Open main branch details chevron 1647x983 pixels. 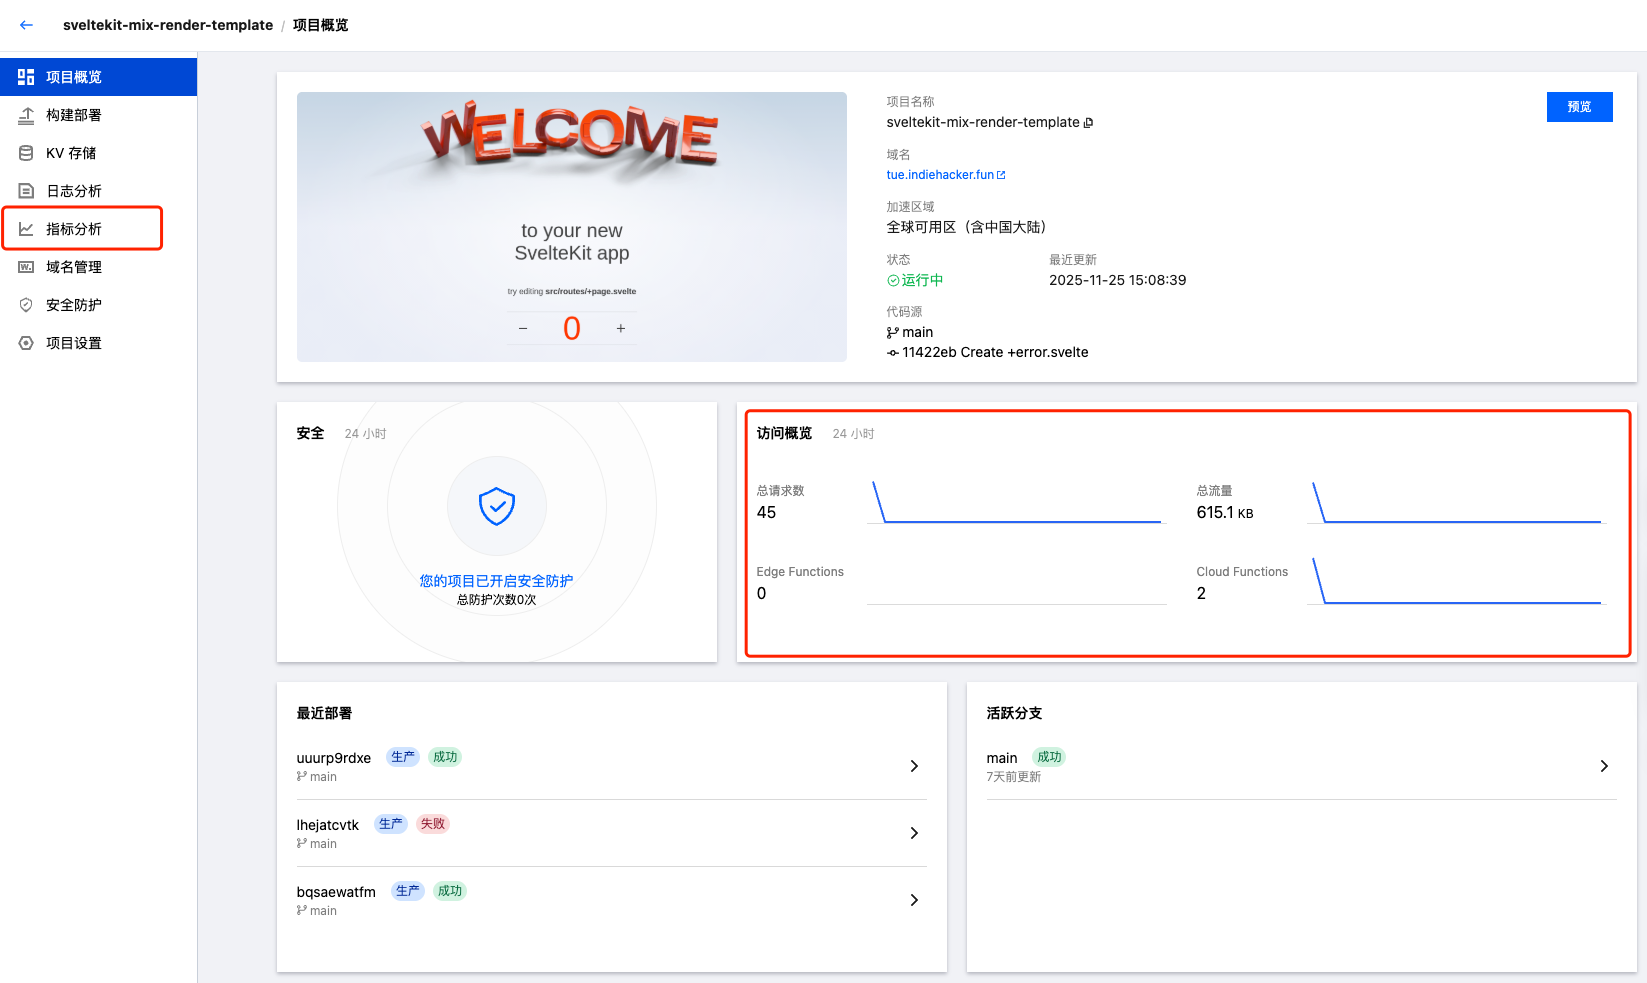click(1604, 766)
